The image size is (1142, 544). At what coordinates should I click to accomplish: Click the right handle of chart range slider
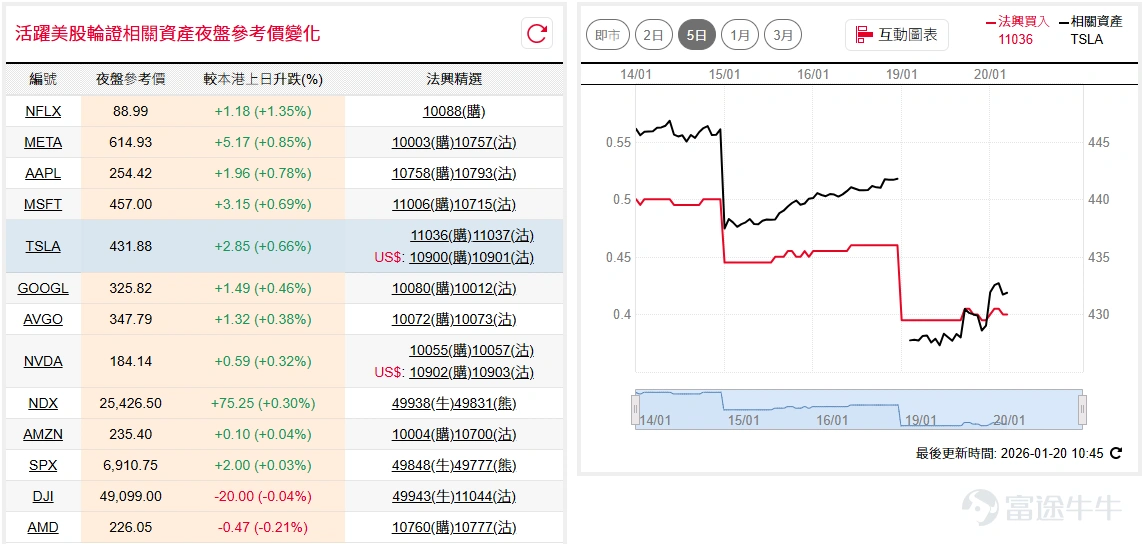click(1082, 409)
